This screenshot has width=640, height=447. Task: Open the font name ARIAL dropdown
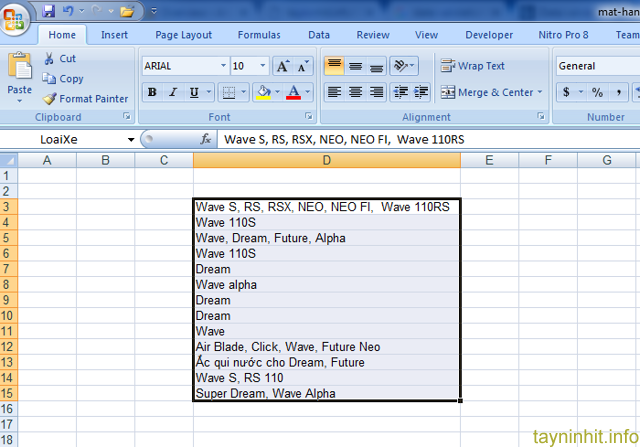coord(223,66)
